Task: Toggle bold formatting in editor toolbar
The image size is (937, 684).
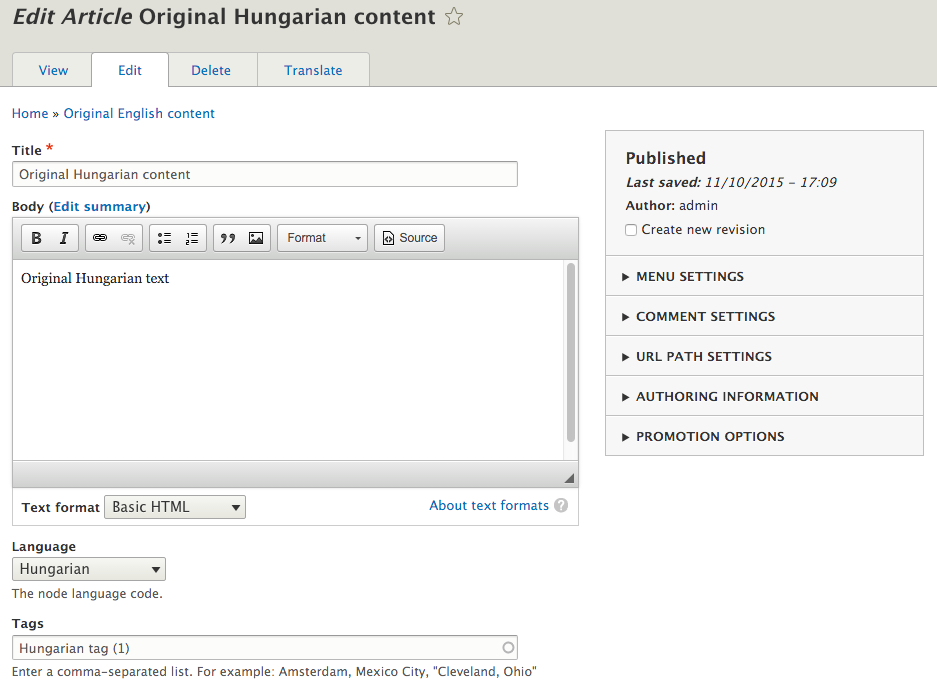Action: coord(36,238)
